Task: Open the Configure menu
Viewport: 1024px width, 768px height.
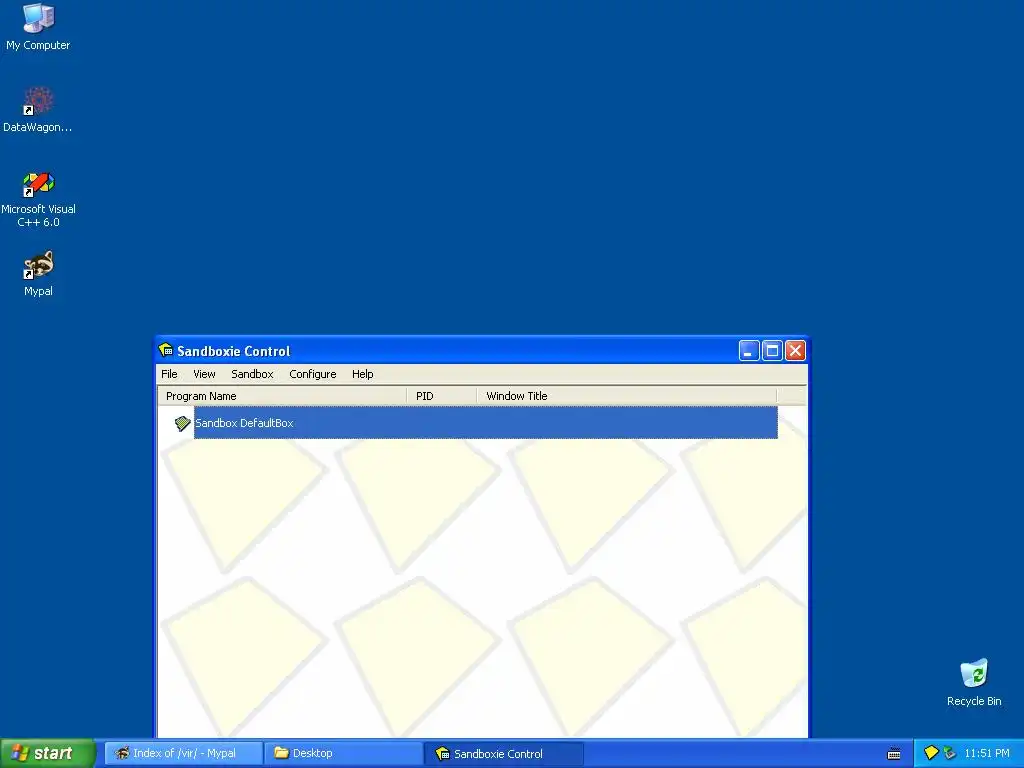Action: point(313,374)
